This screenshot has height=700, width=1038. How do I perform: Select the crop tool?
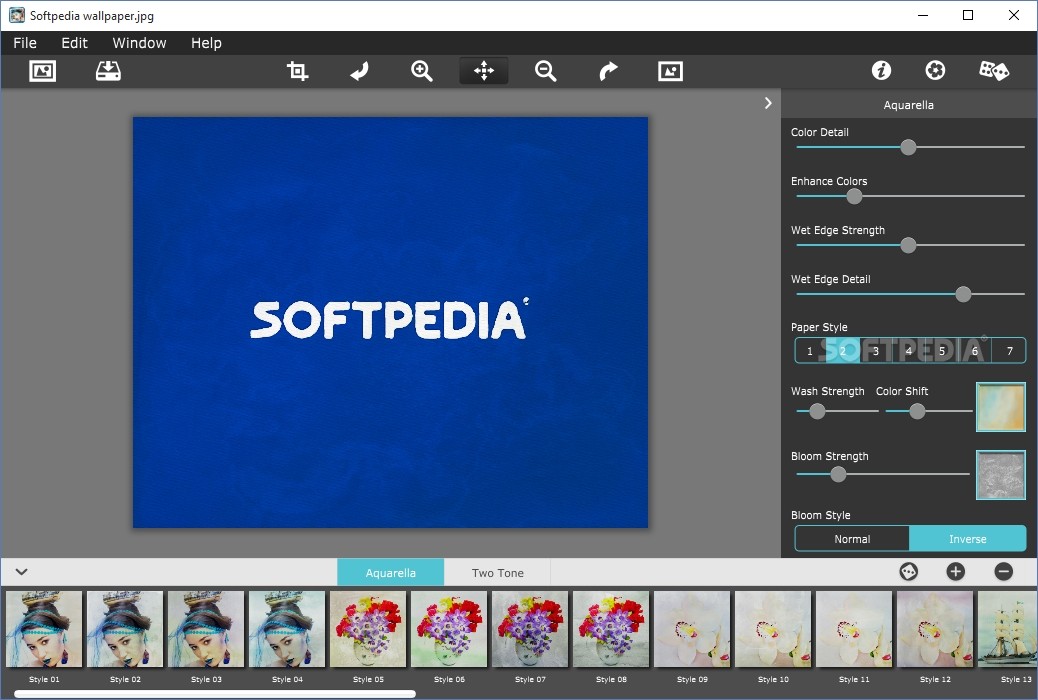click(x=297, y=71)
